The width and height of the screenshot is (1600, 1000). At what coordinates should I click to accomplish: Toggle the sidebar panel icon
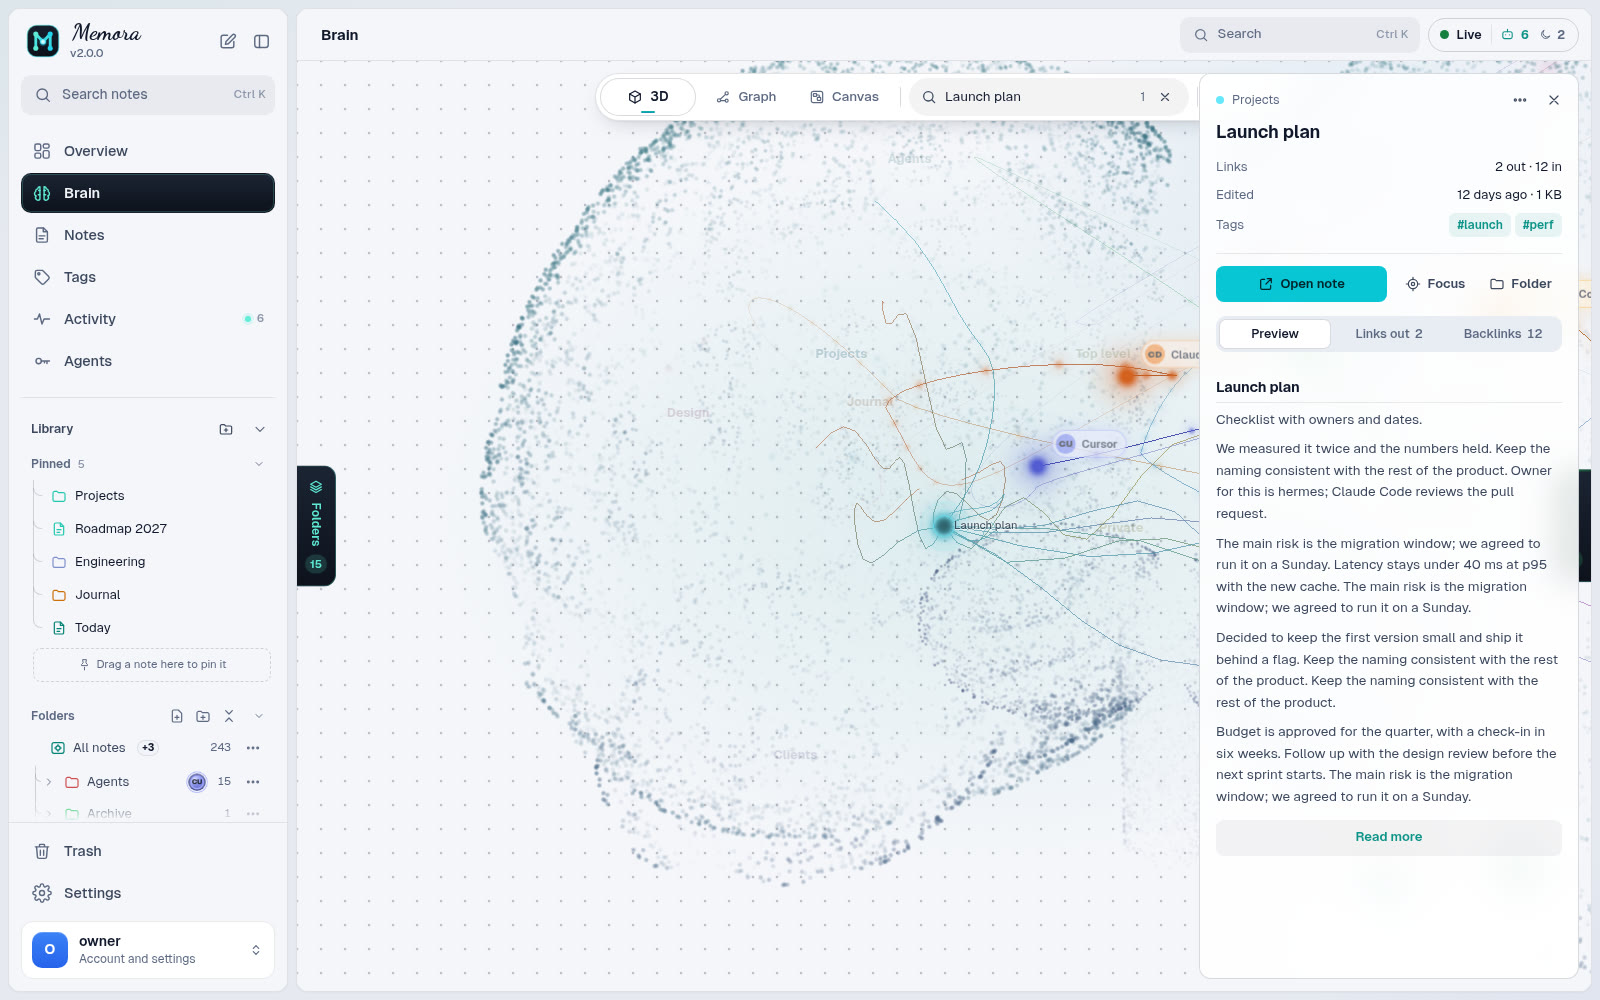(x=262, y=41)
